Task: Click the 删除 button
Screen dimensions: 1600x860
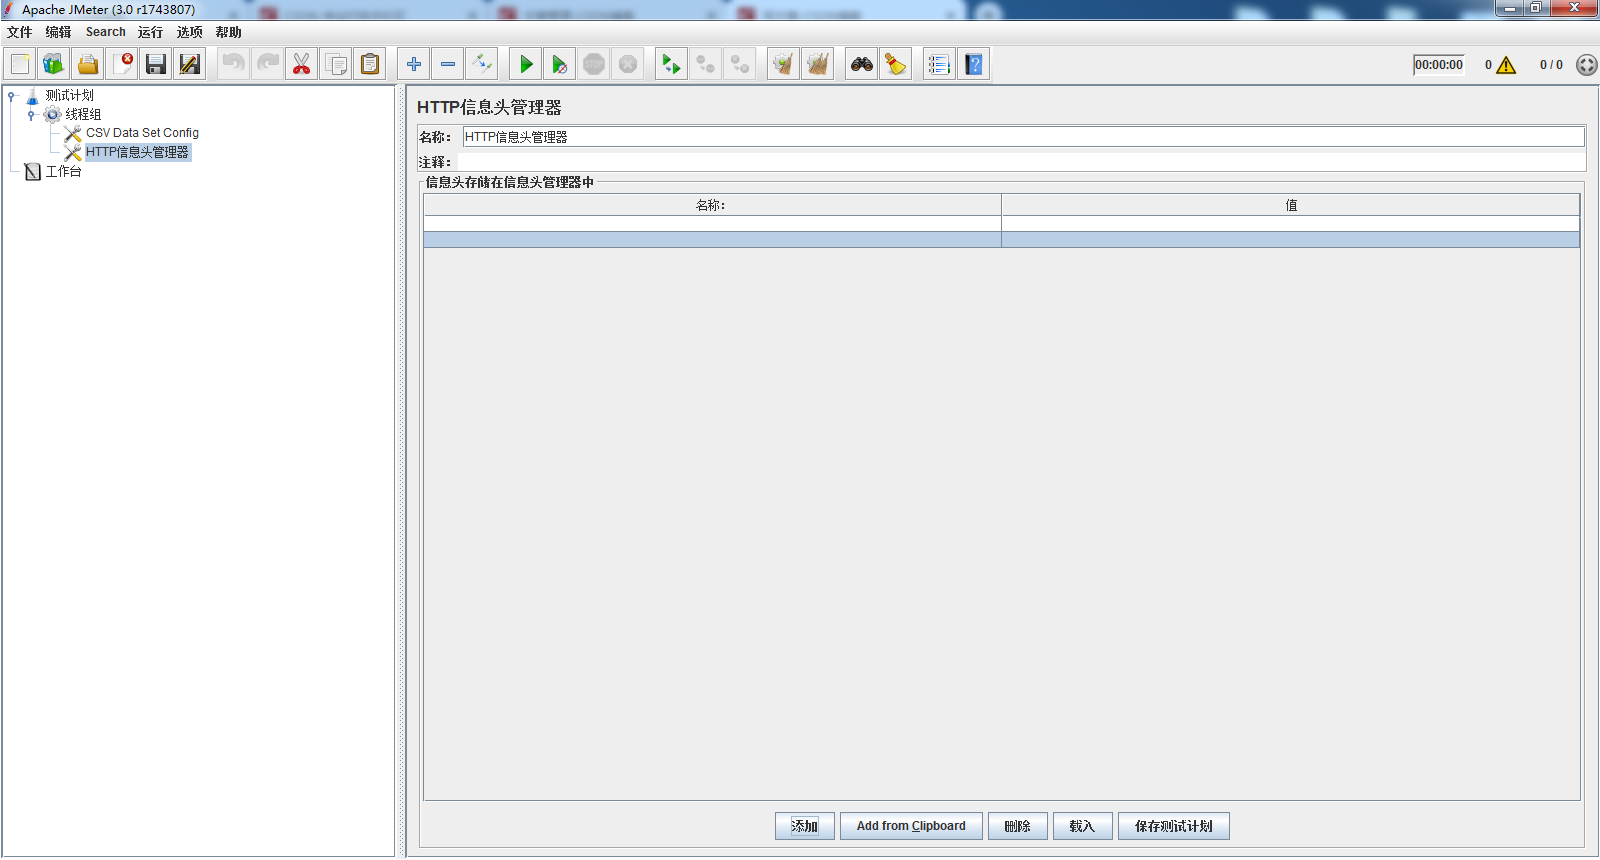Action: [1017, 826]
